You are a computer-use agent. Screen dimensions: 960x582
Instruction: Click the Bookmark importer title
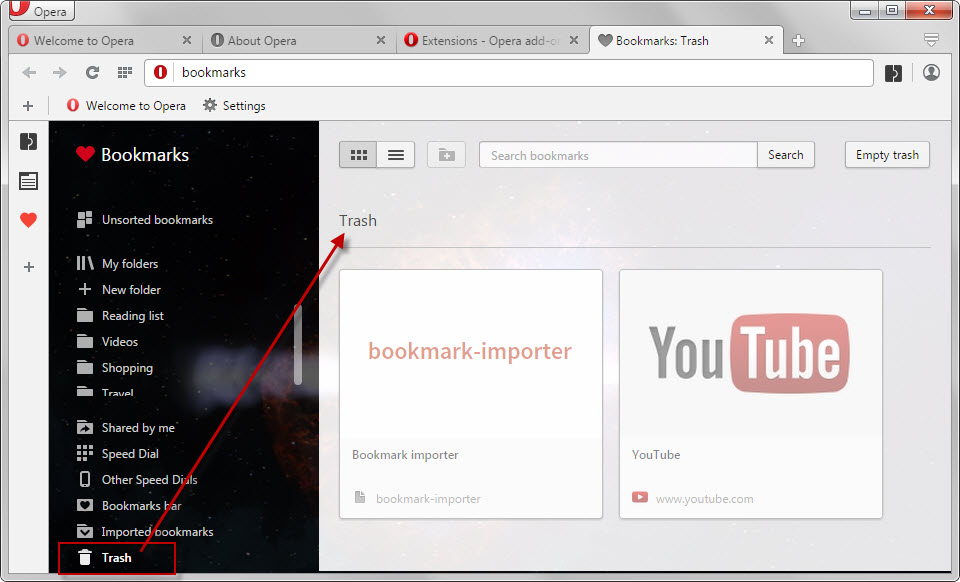click(405, 455)
